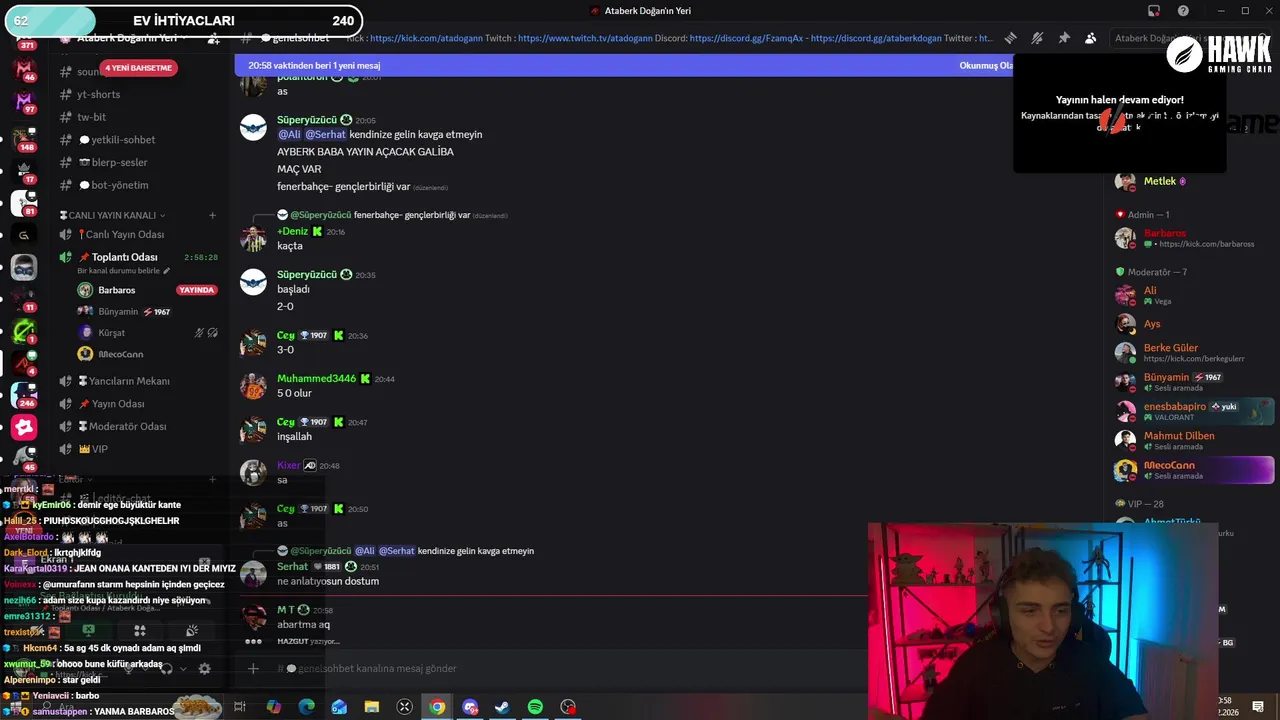The width and height of the screenshot is (1280, 720).
Task: Toggle channel notification mute bell icon
Action: click(1037, 38)
